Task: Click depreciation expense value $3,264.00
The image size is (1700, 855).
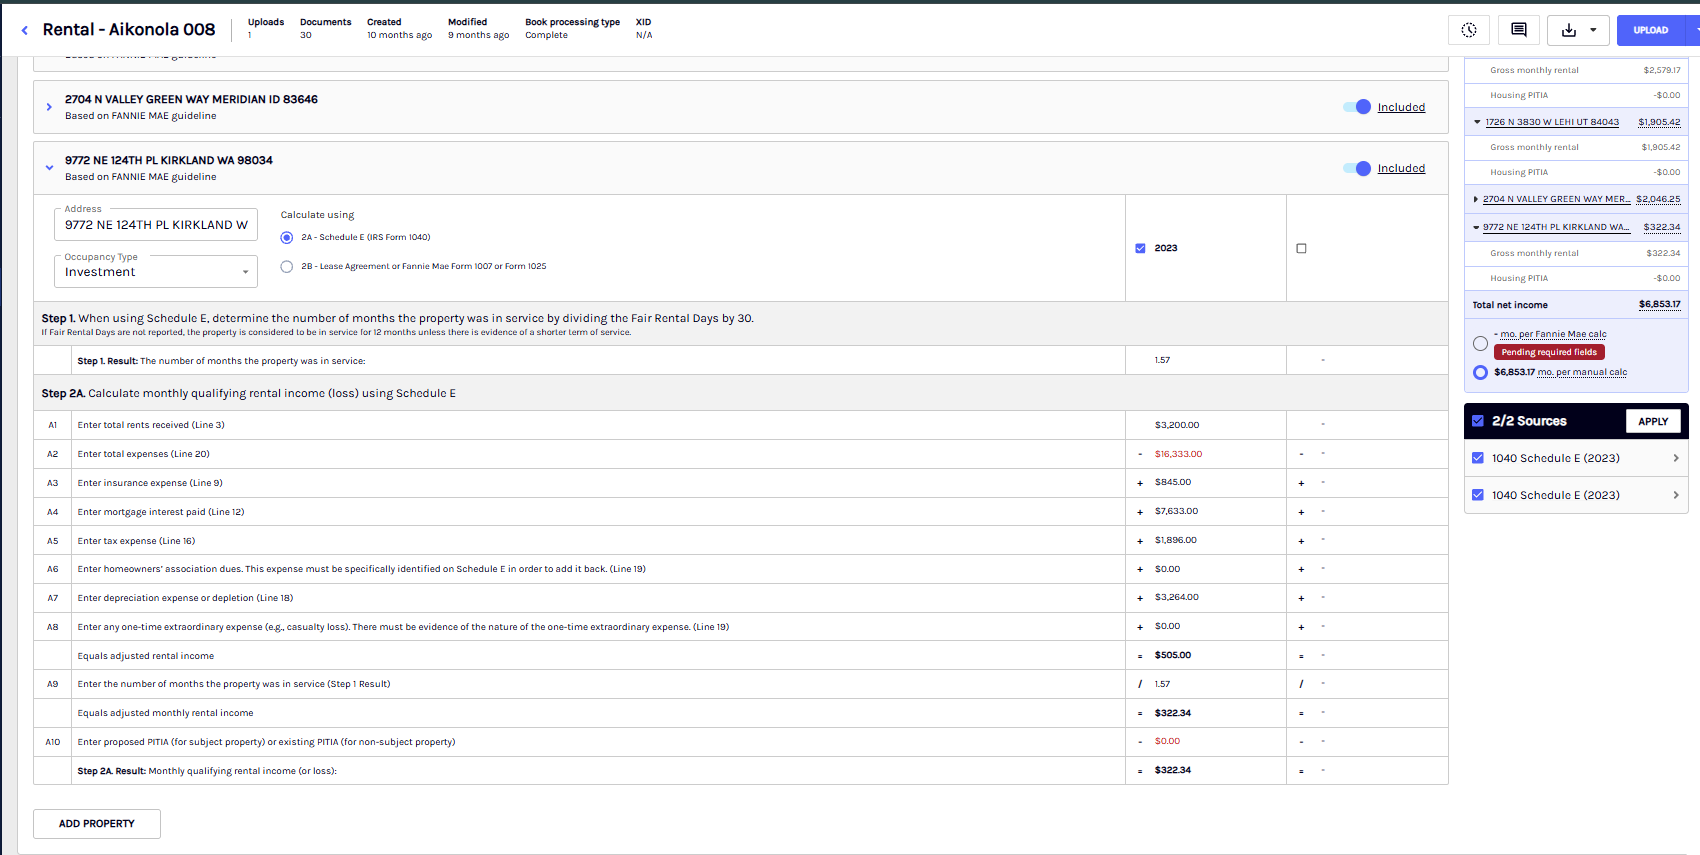Action: 1176,597
